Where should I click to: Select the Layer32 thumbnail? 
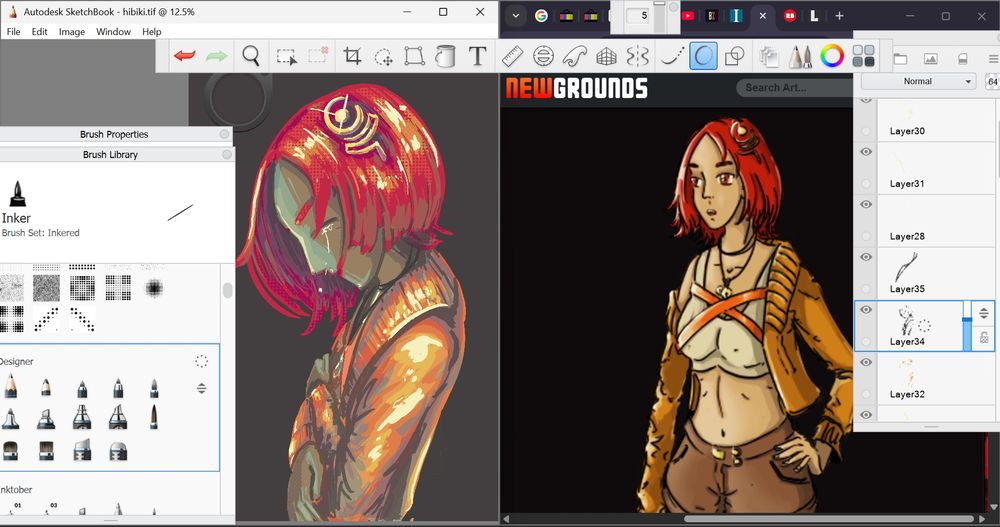pyautogui.click(x=908, y=373)
